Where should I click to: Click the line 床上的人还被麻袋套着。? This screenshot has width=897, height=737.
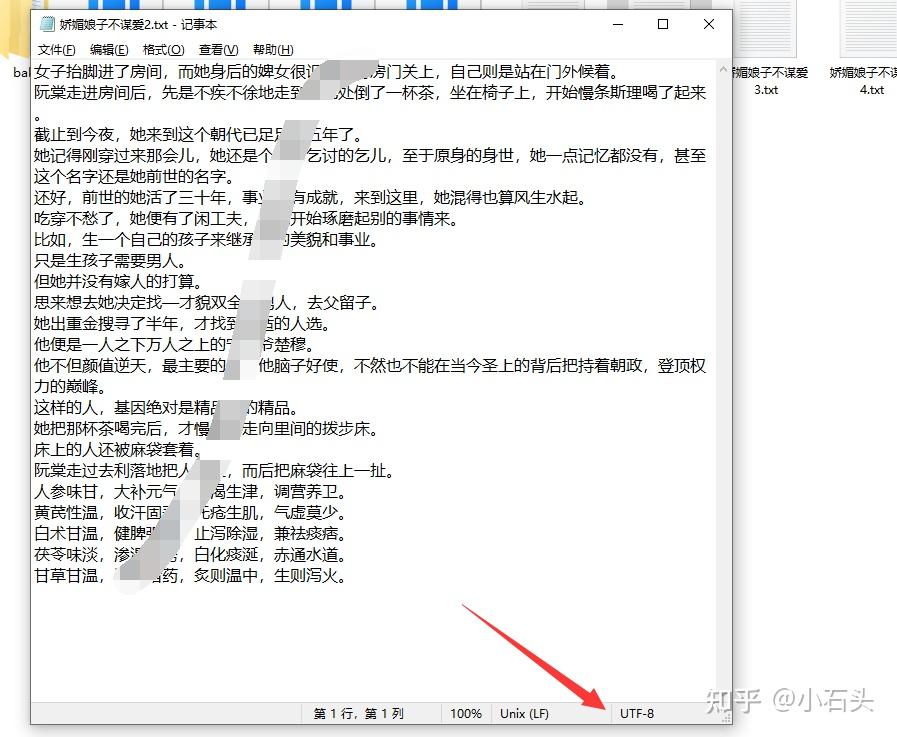[x=118, y=450]
